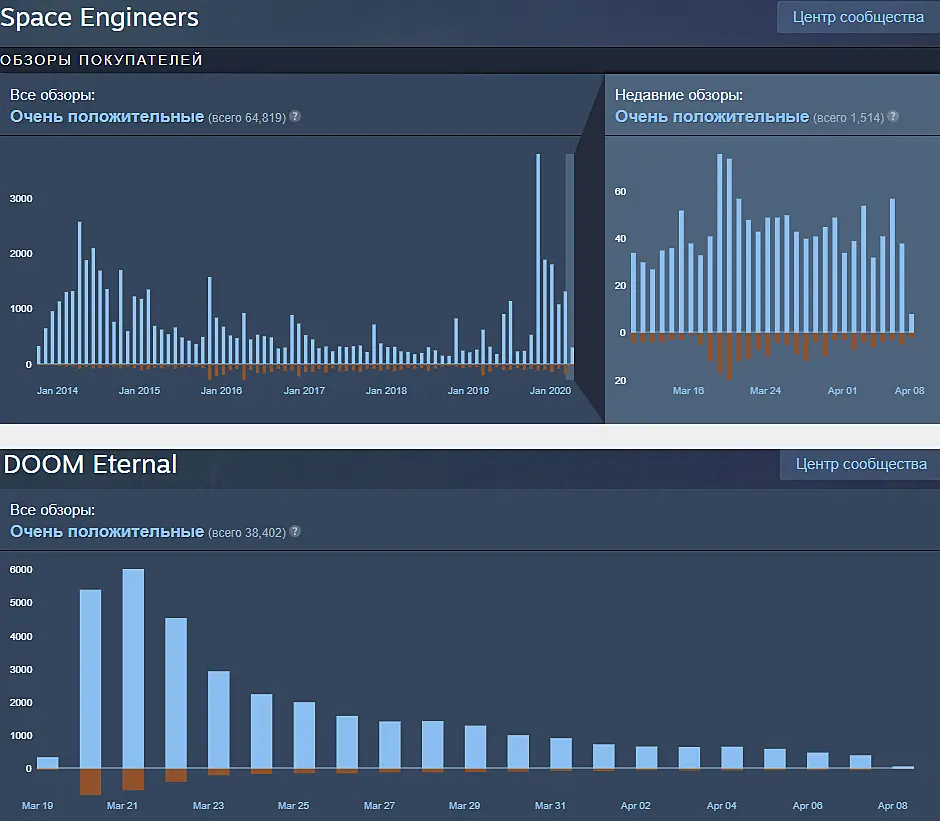Click DOOM Eternal negative bar under Mar 20

click(x=91, y=781)
